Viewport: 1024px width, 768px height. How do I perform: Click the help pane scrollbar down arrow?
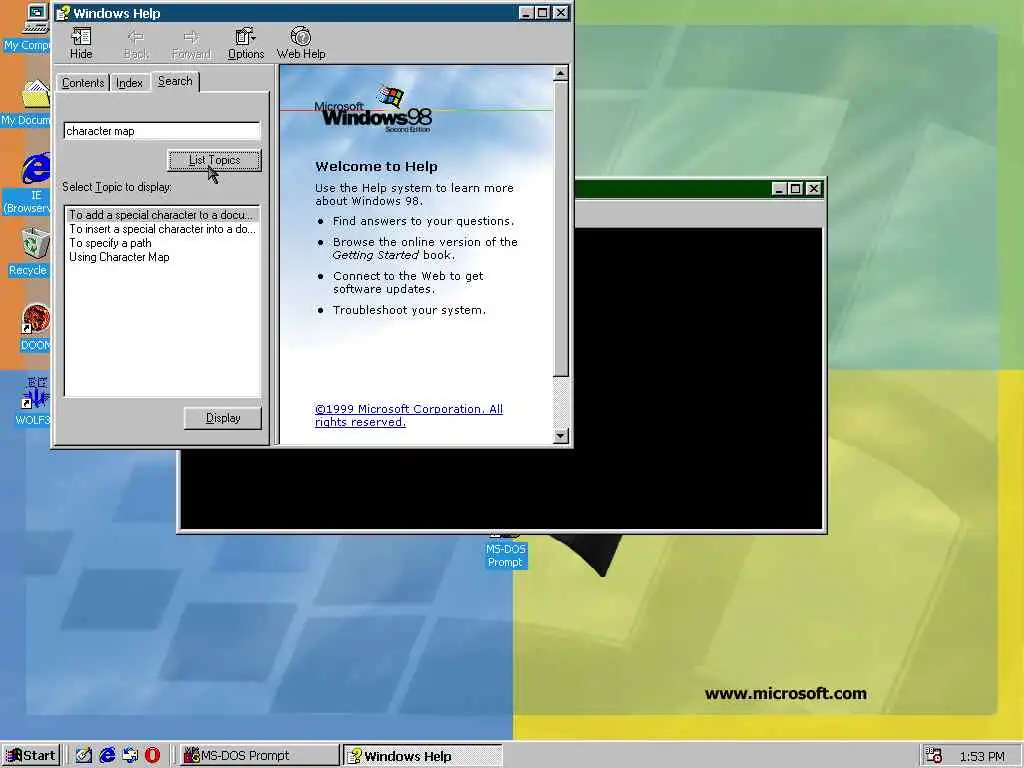point(560,436)
